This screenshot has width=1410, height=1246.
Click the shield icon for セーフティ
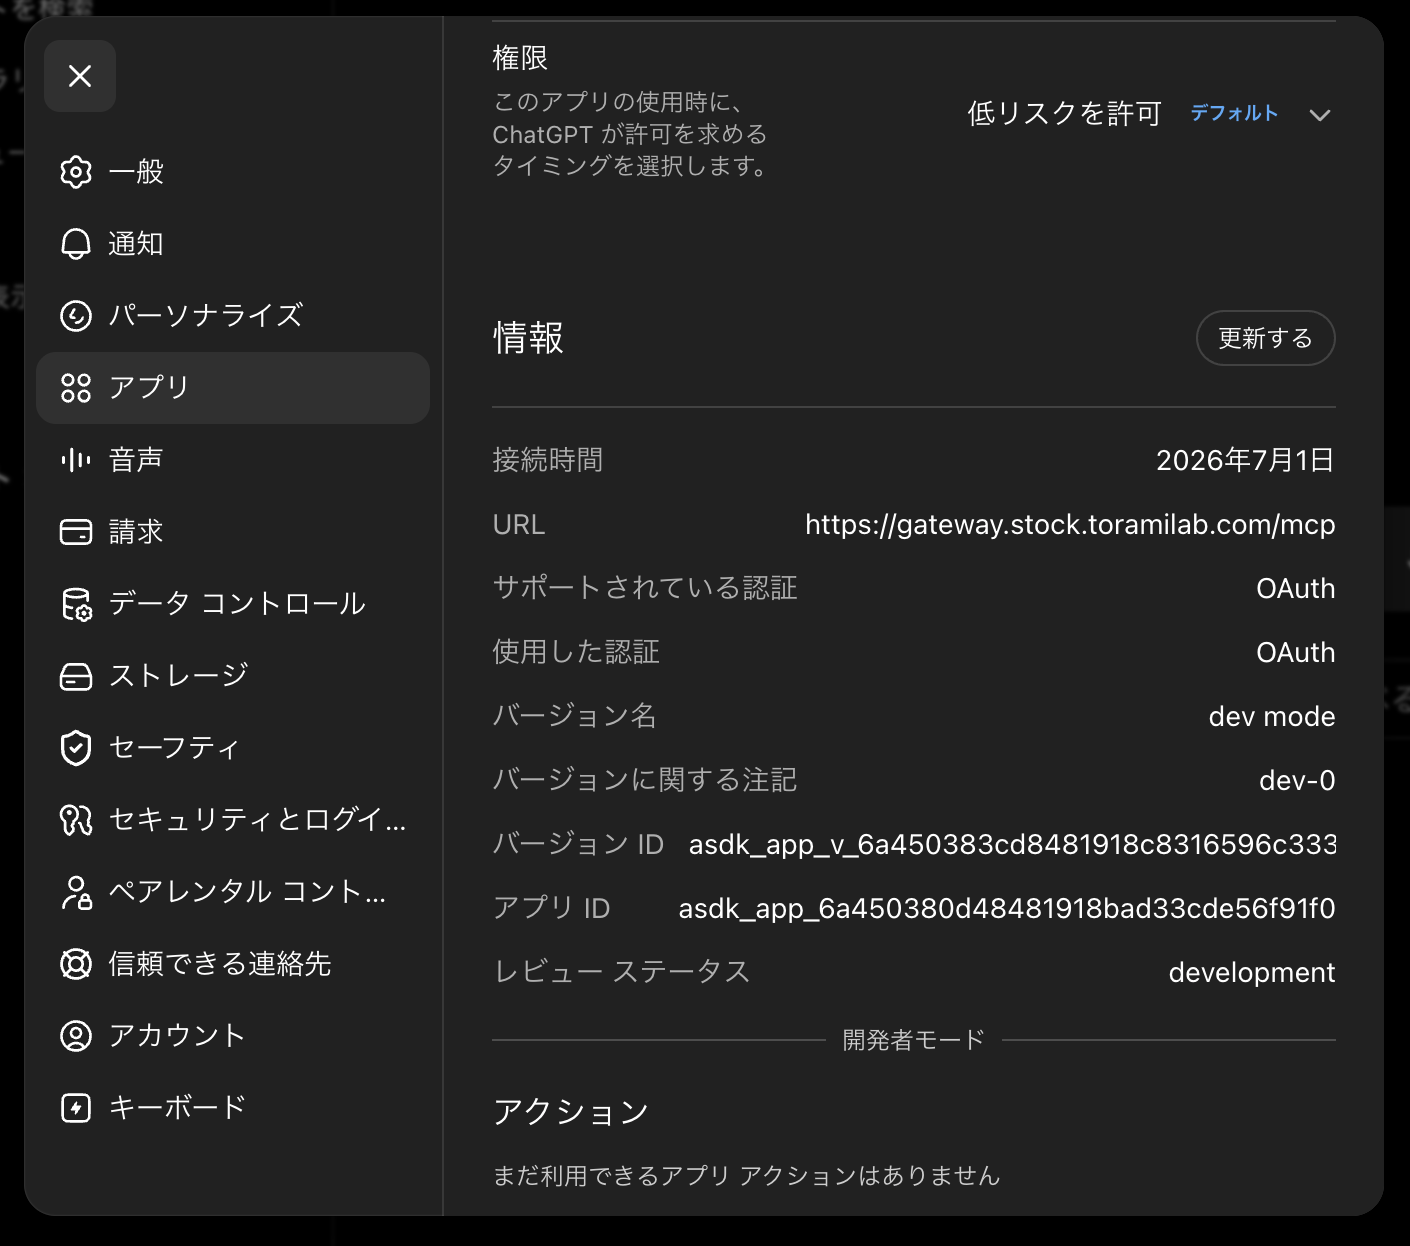coord(76,748)
